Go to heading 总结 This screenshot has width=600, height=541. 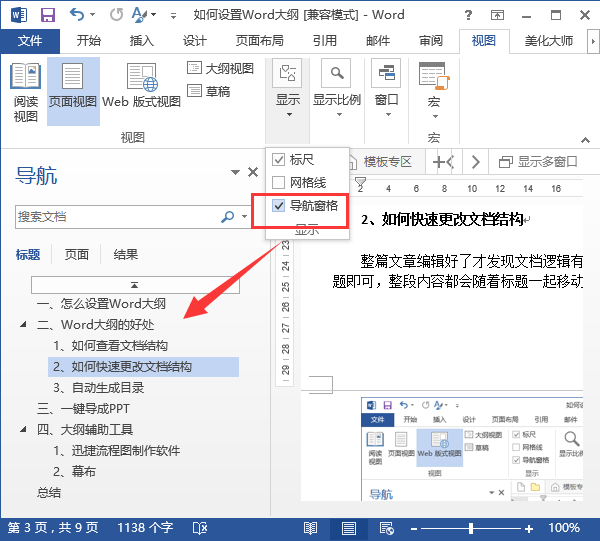pyautogui.click(x=49, y=492)
